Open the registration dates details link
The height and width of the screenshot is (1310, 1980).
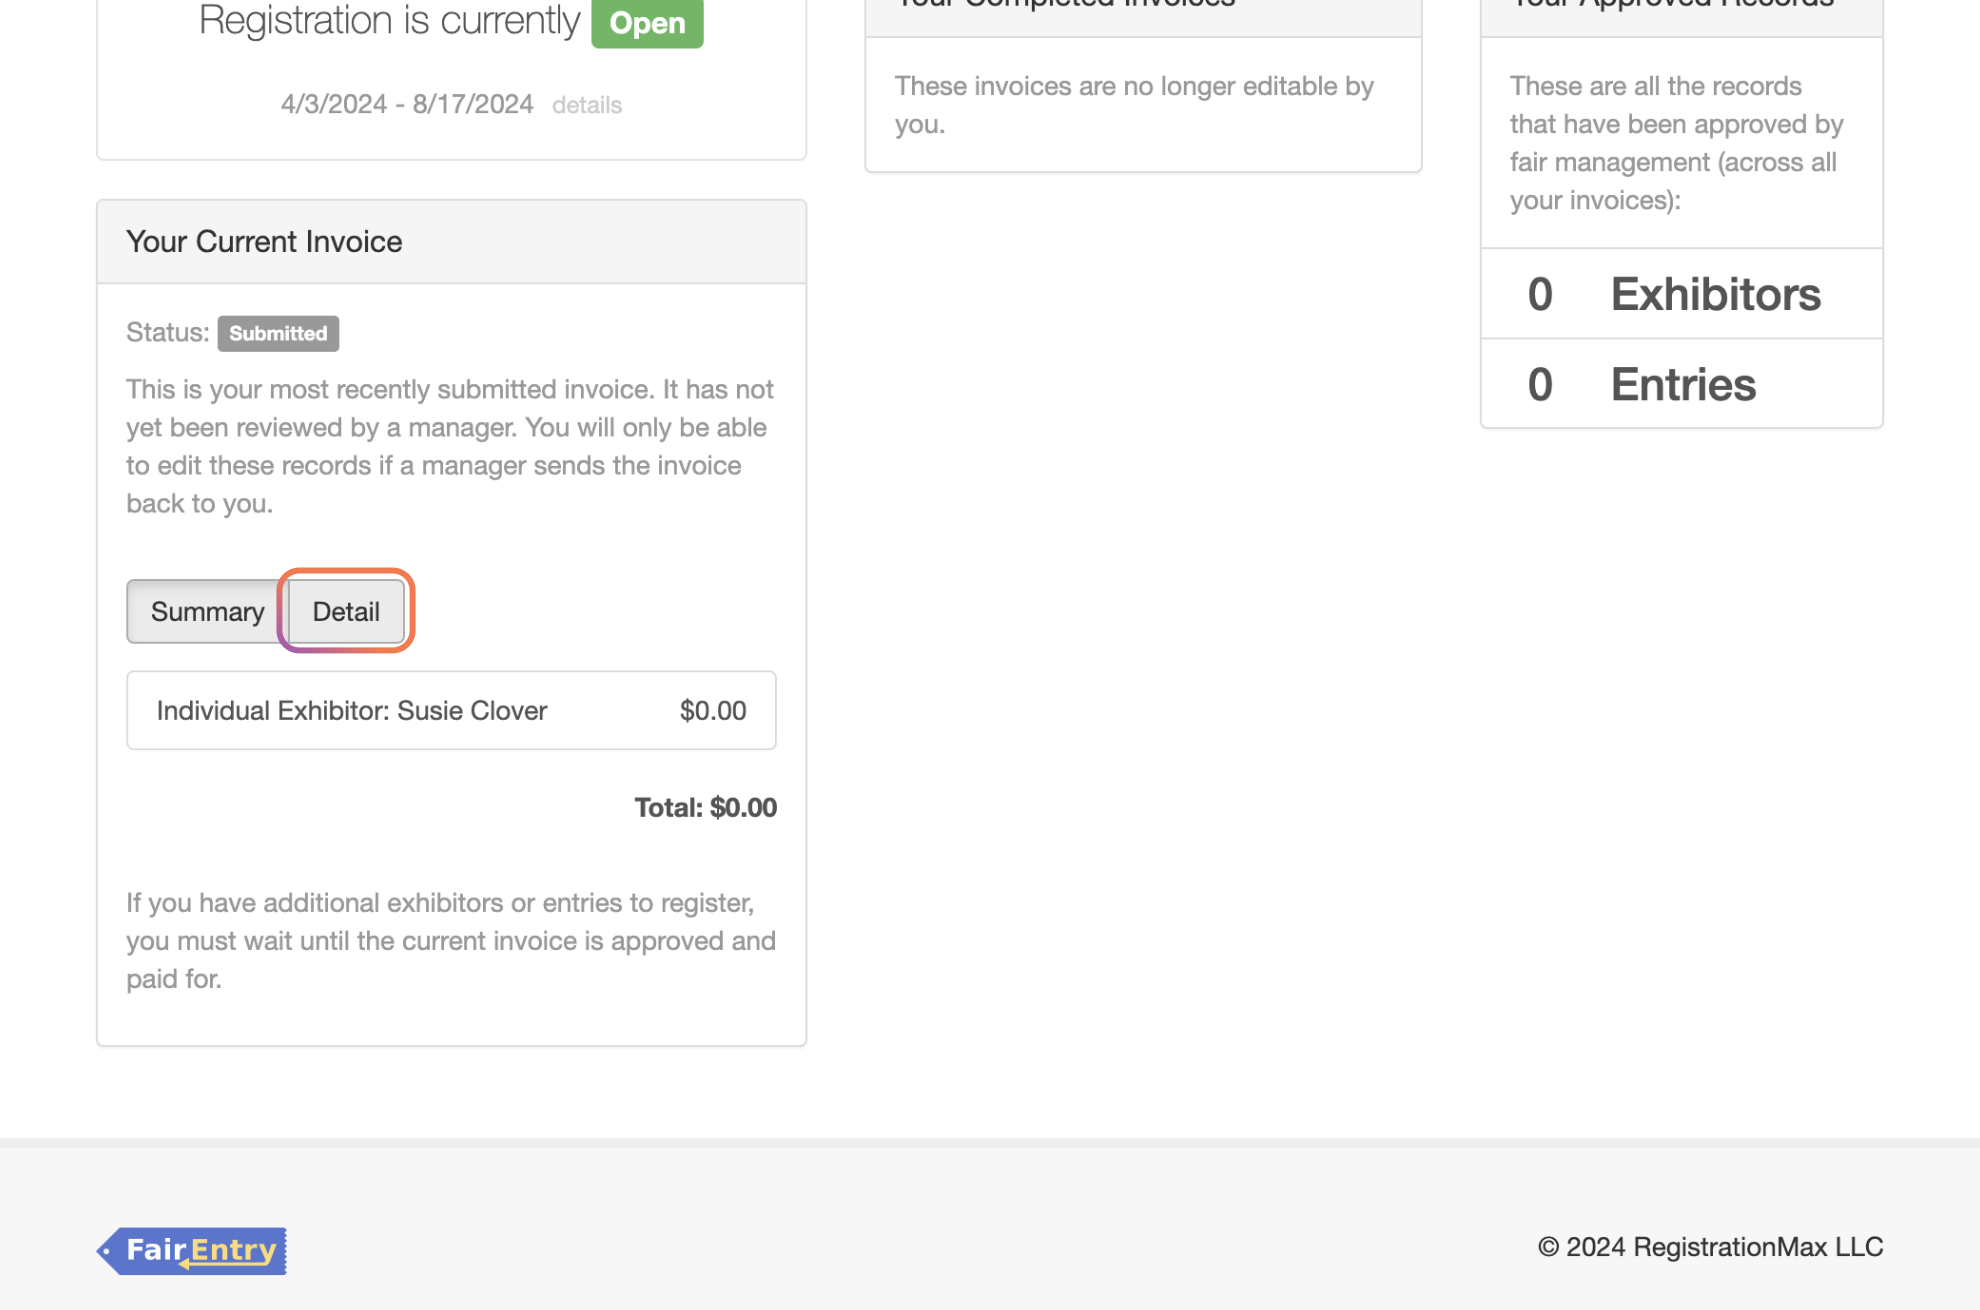click(x=587, y=105)
